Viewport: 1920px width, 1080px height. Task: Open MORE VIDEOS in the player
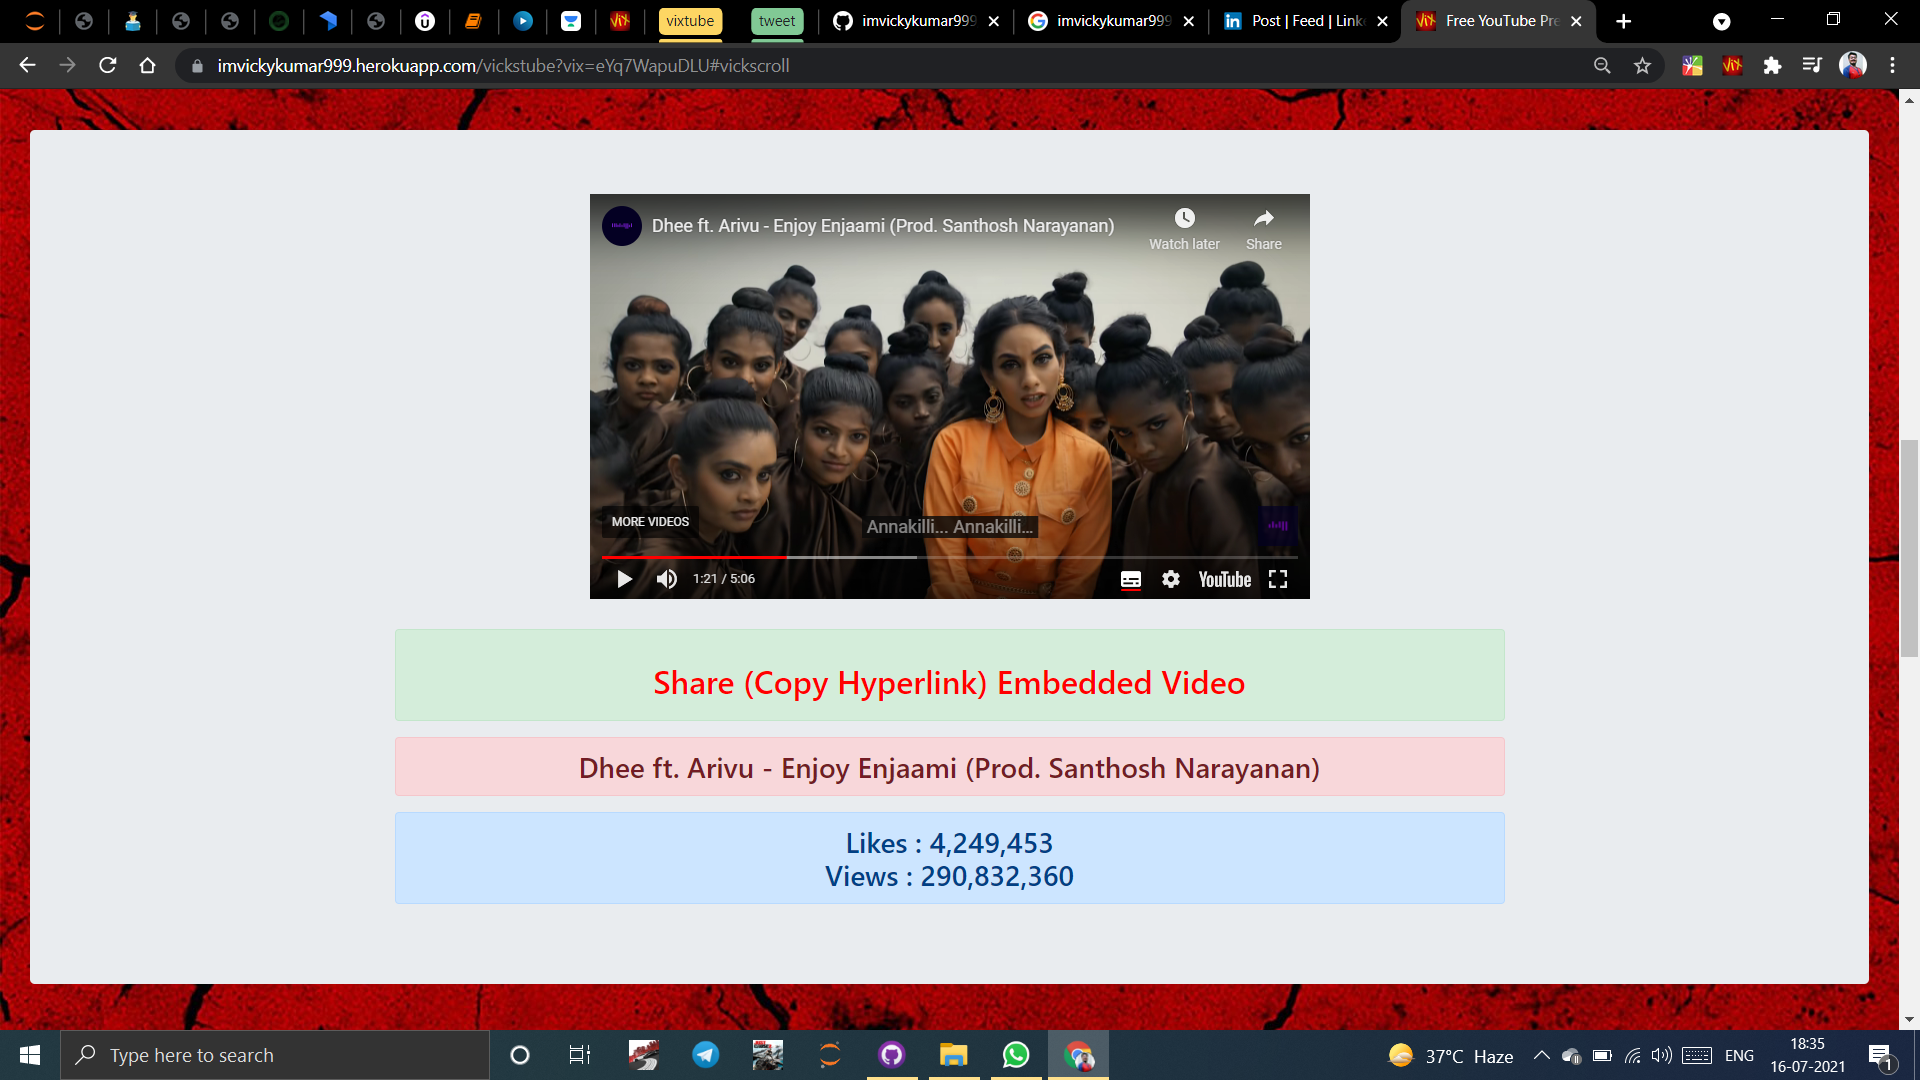[649, 521]
